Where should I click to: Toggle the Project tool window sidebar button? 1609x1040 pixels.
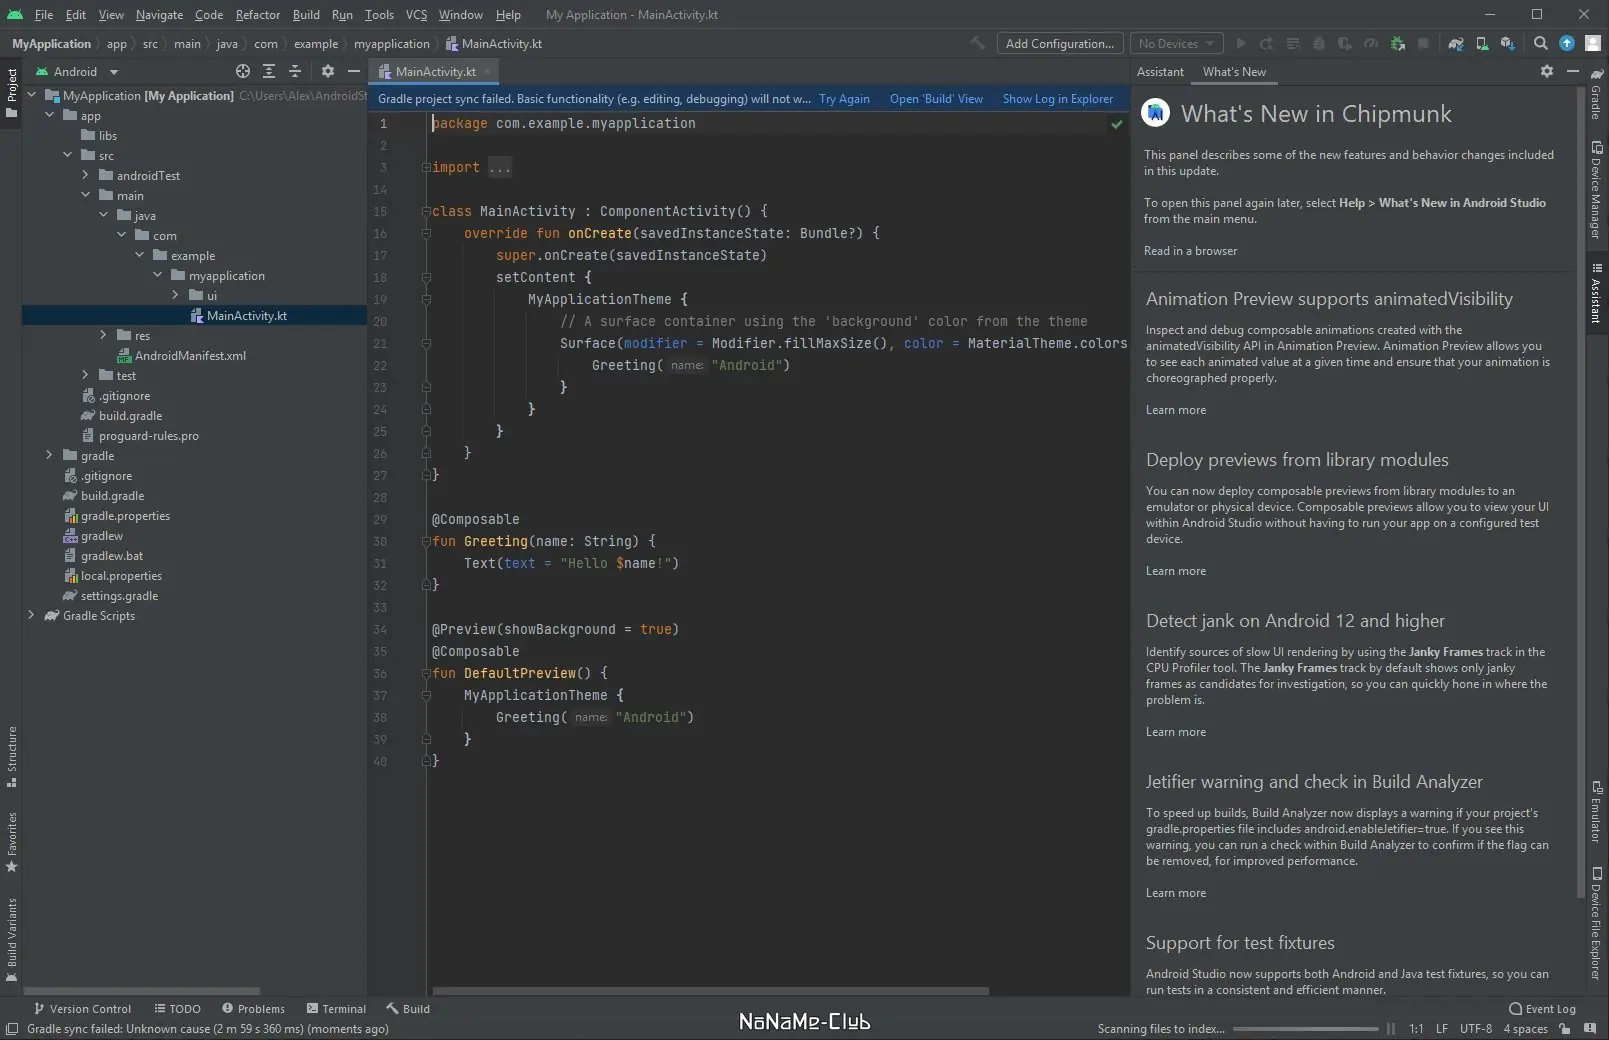click(x=11, y=93)
